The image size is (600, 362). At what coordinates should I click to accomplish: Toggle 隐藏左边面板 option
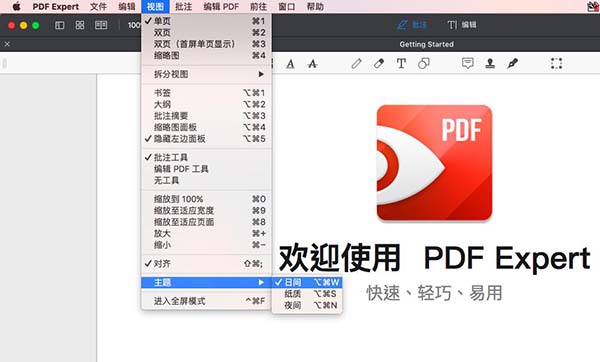tap(206, 139)
